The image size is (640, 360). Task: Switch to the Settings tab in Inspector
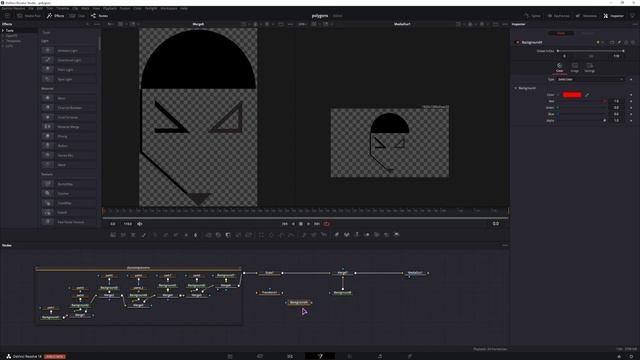coord(589,67)
